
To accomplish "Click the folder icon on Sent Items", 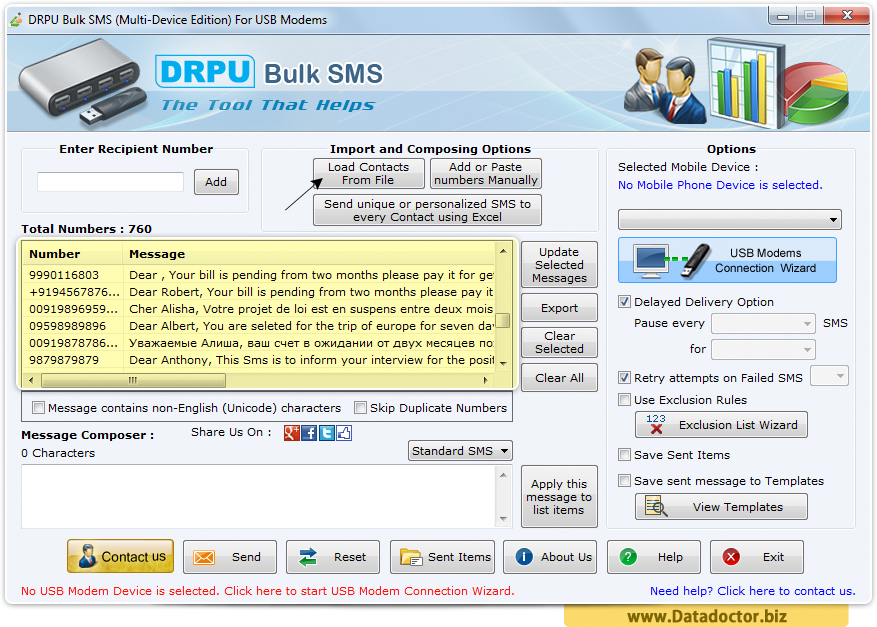I will point(411,558).
